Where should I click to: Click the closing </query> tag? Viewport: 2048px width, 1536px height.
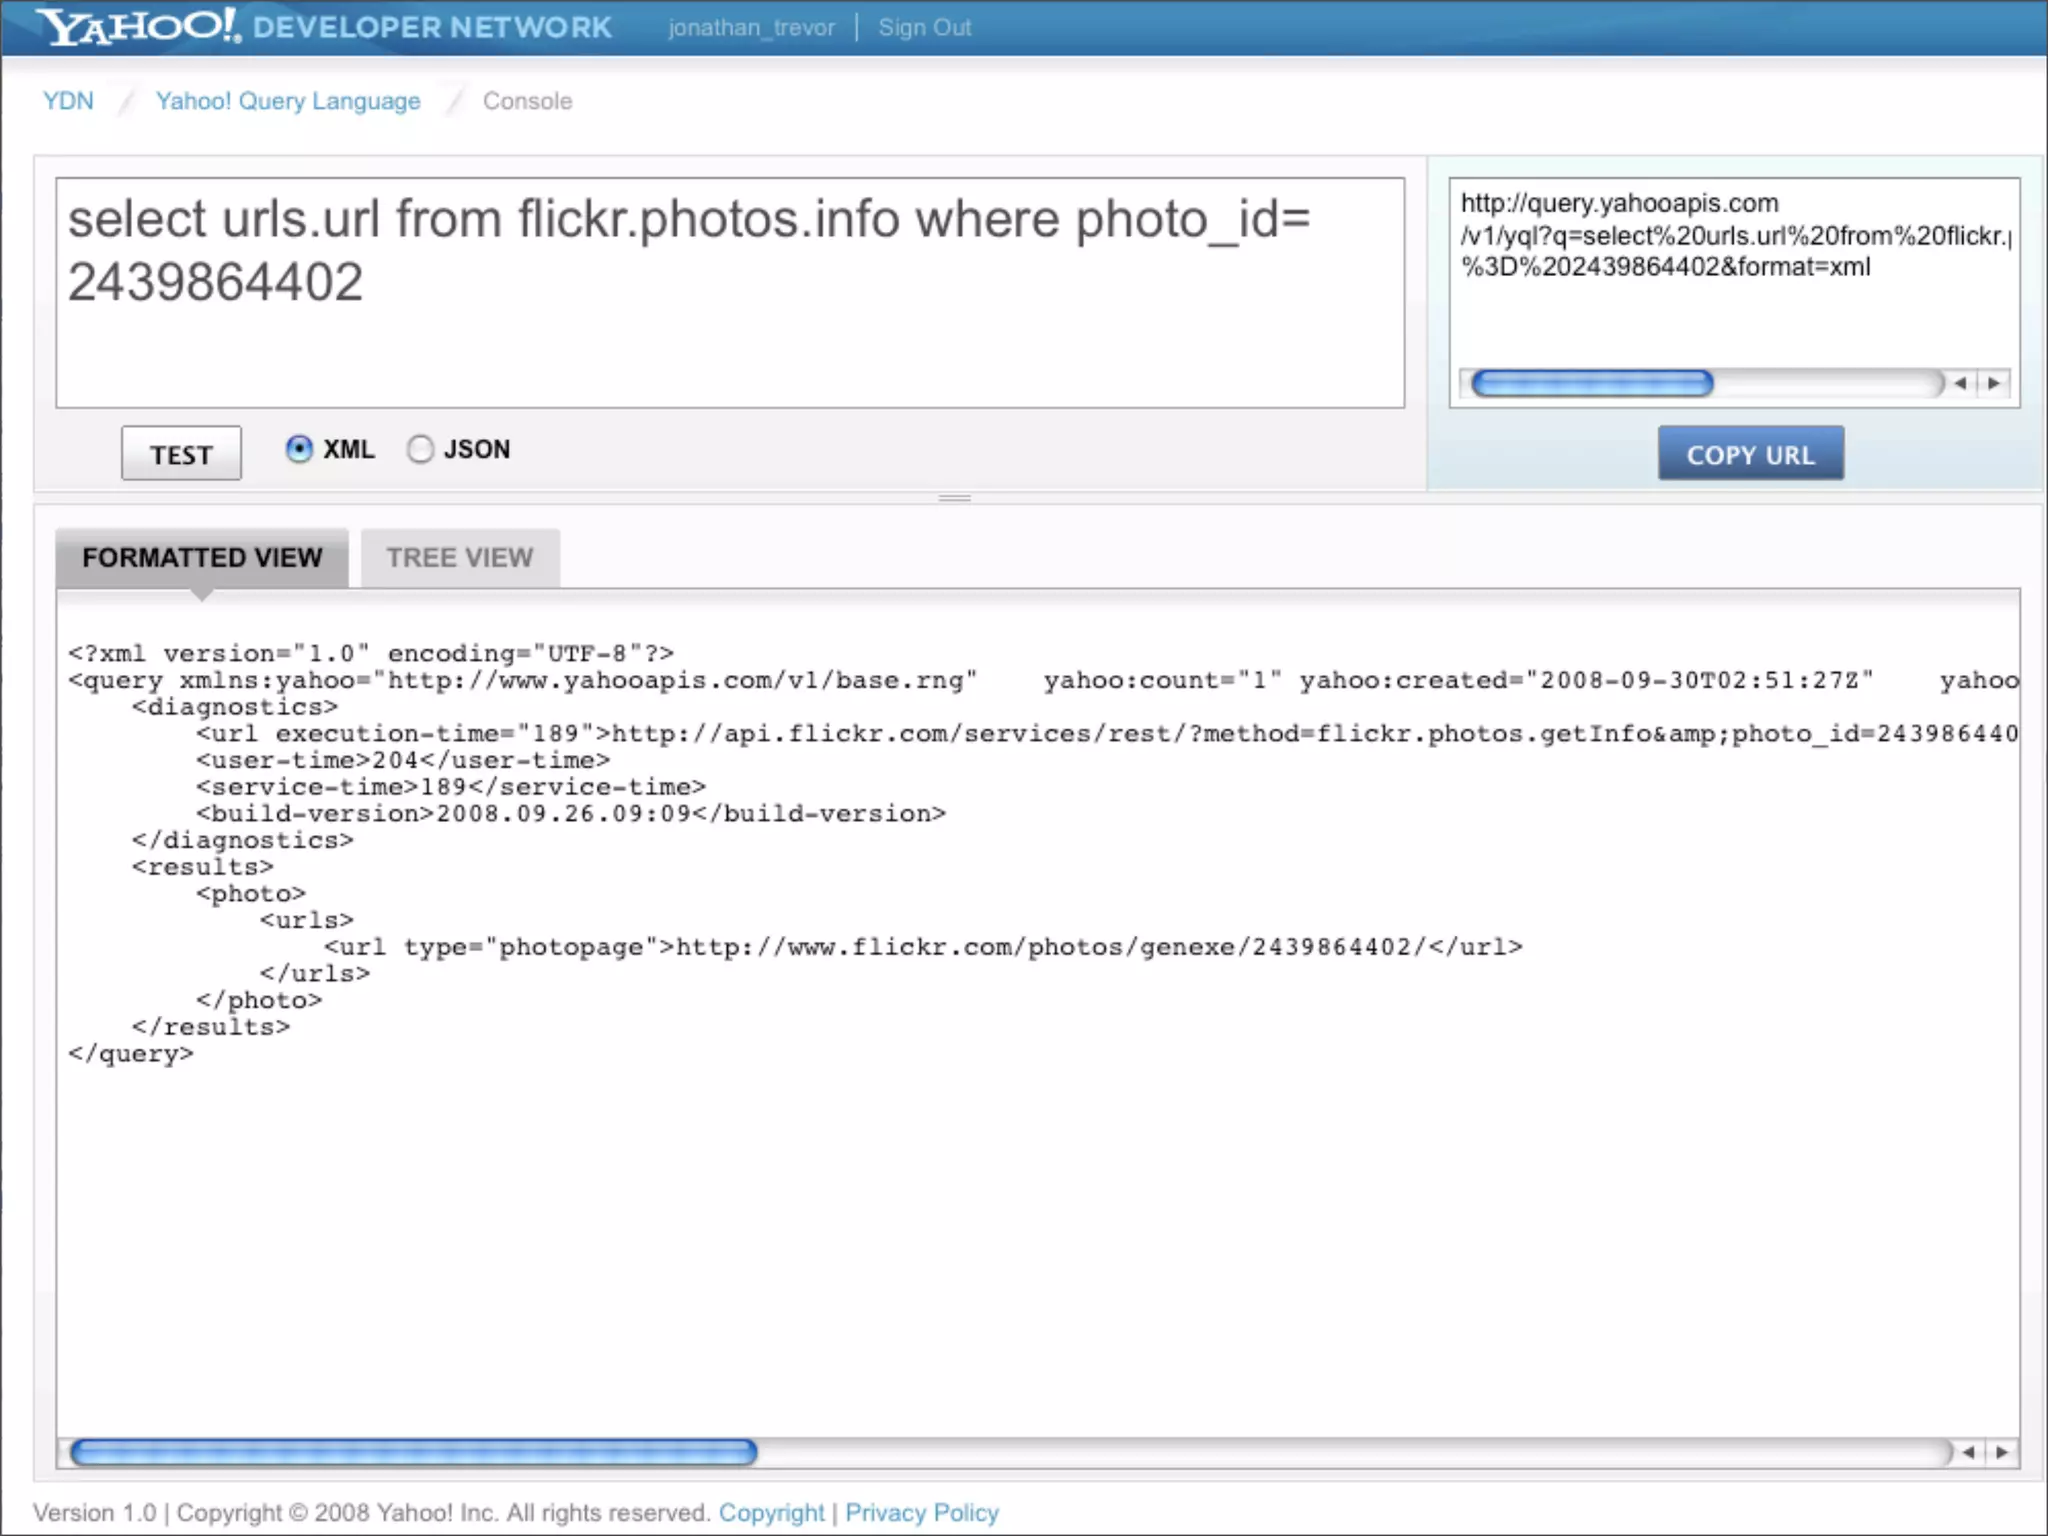tap(131, 1054)
